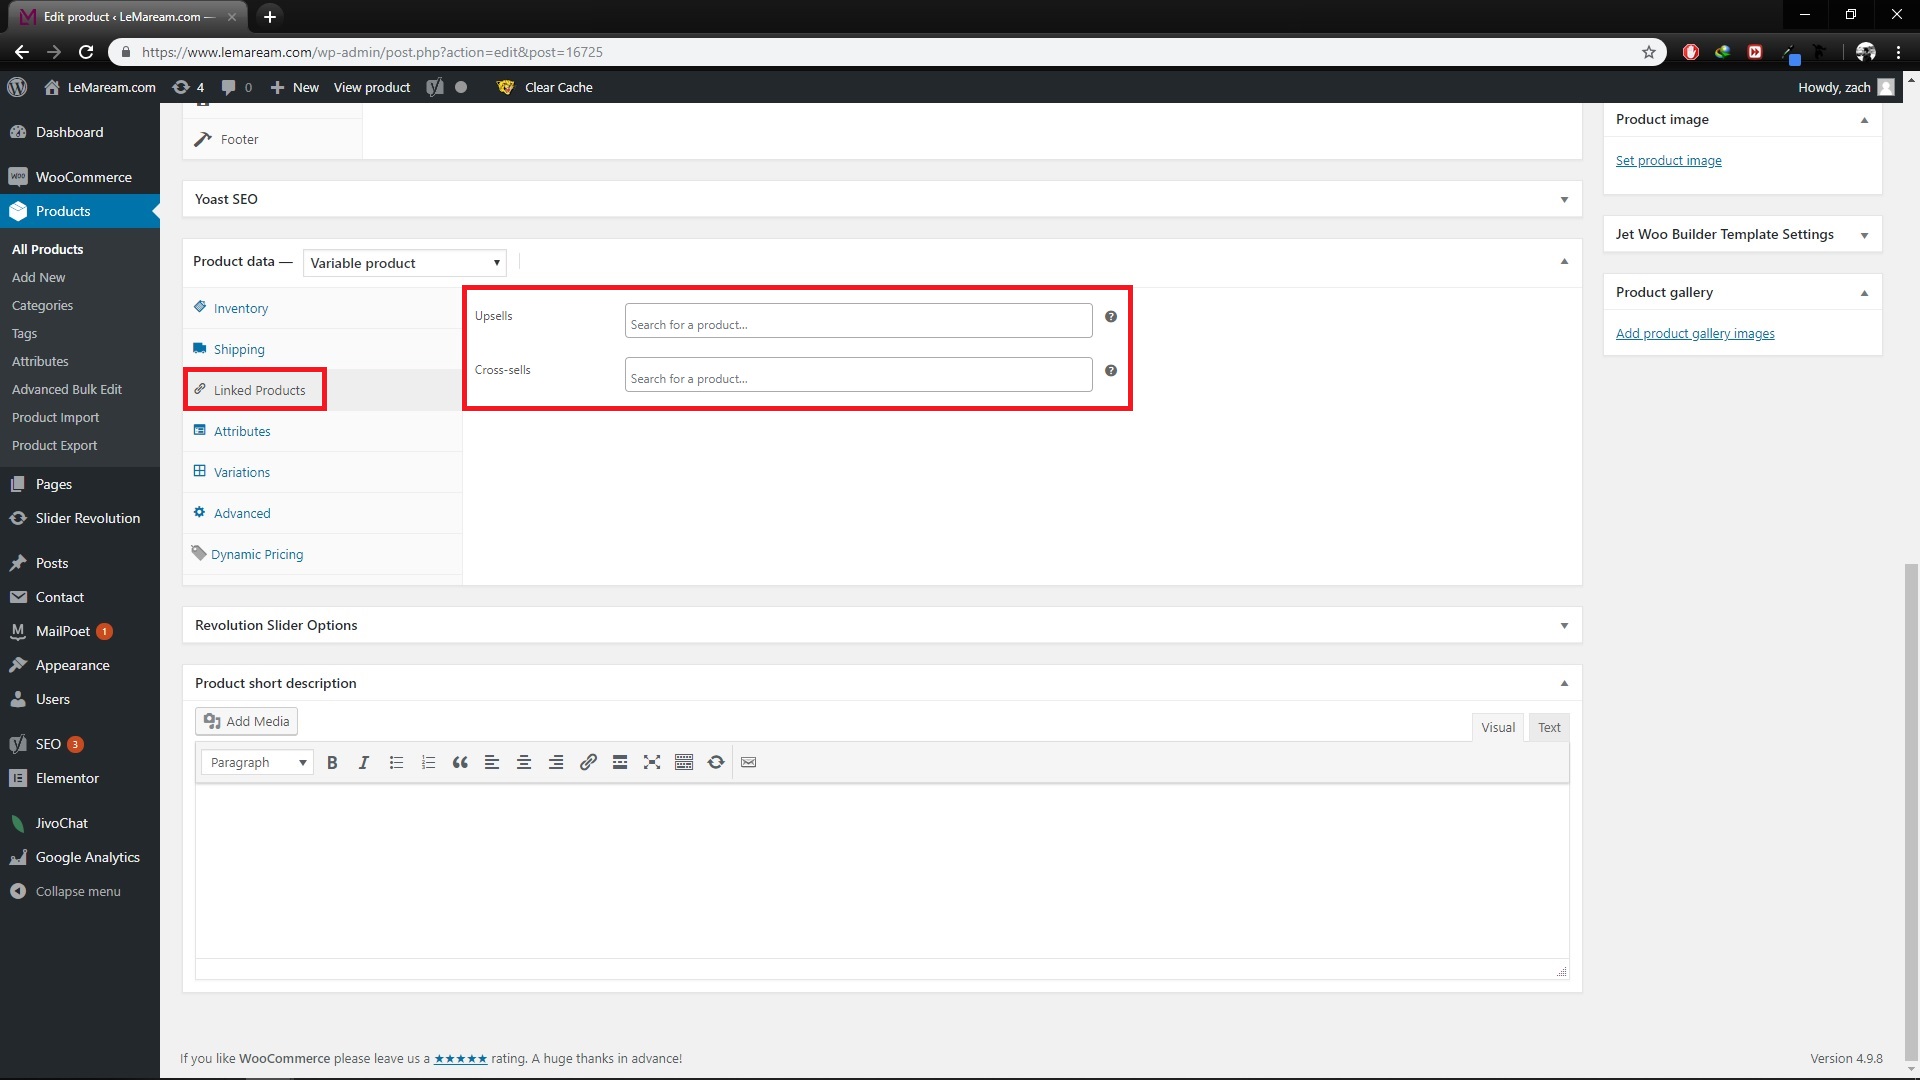Insert a numbered list in the editor
The height and width of the screenshot is (1080, 1920).
(x=428, y=762)
